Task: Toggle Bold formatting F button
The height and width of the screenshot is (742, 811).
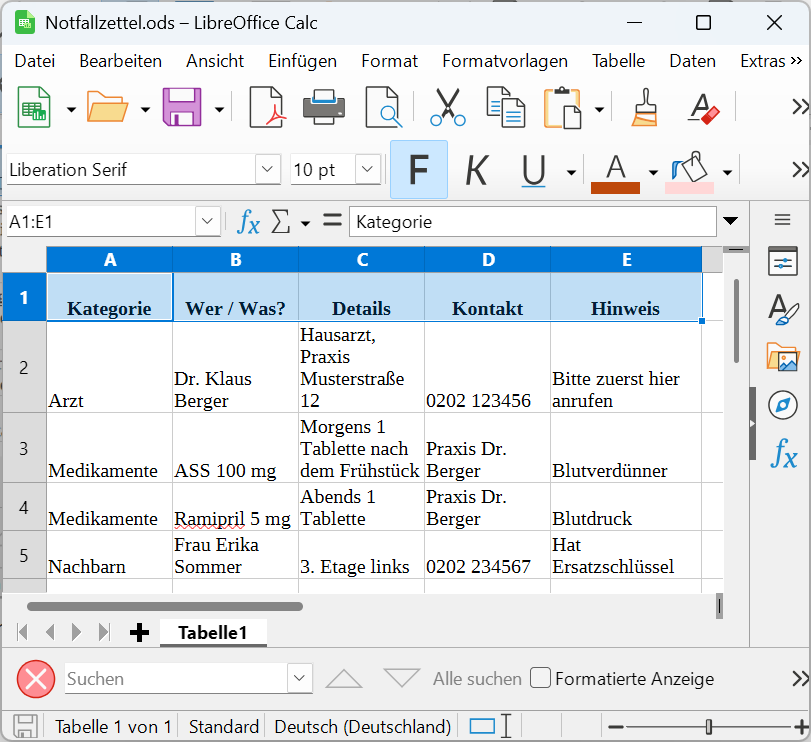Action: pyautogui.click(x=418, y=170)
